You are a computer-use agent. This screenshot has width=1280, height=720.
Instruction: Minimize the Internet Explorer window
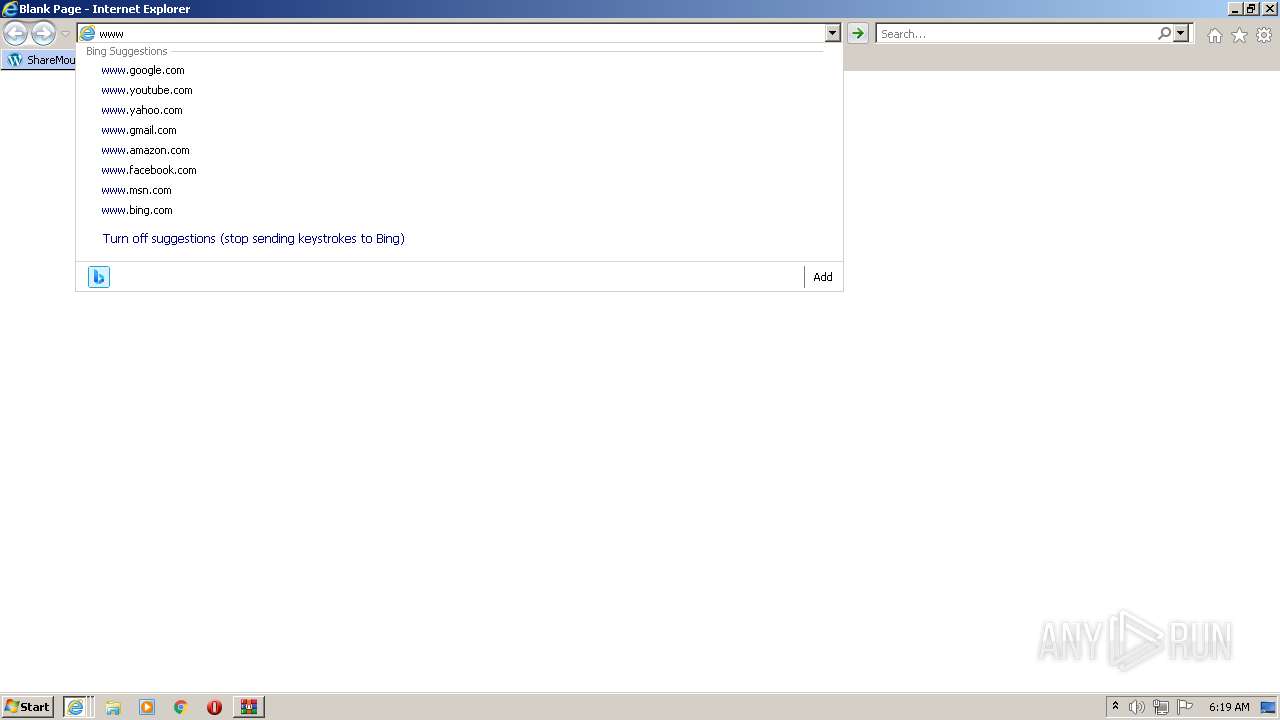(1233, 9)
